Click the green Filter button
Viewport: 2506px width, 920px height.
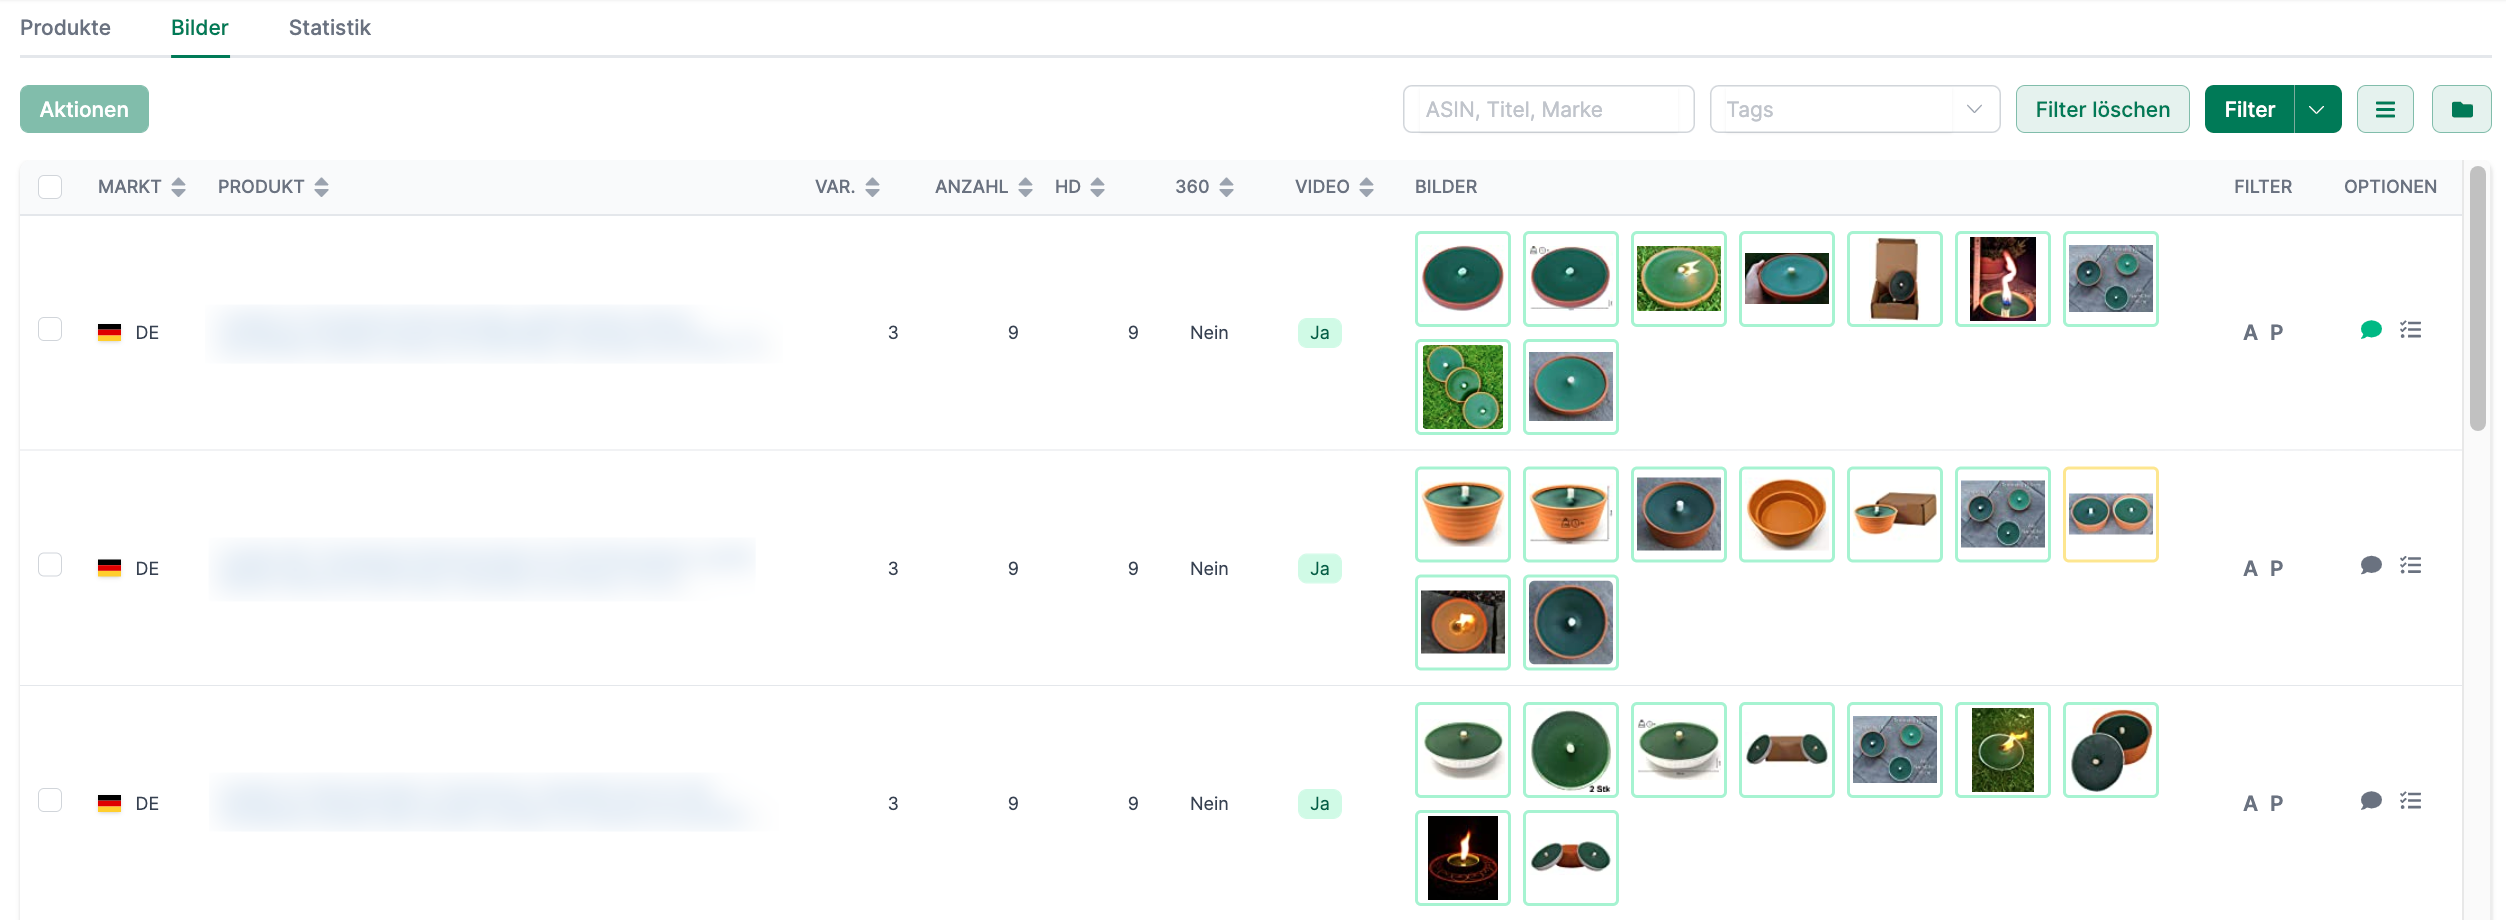coord(2249,109)
